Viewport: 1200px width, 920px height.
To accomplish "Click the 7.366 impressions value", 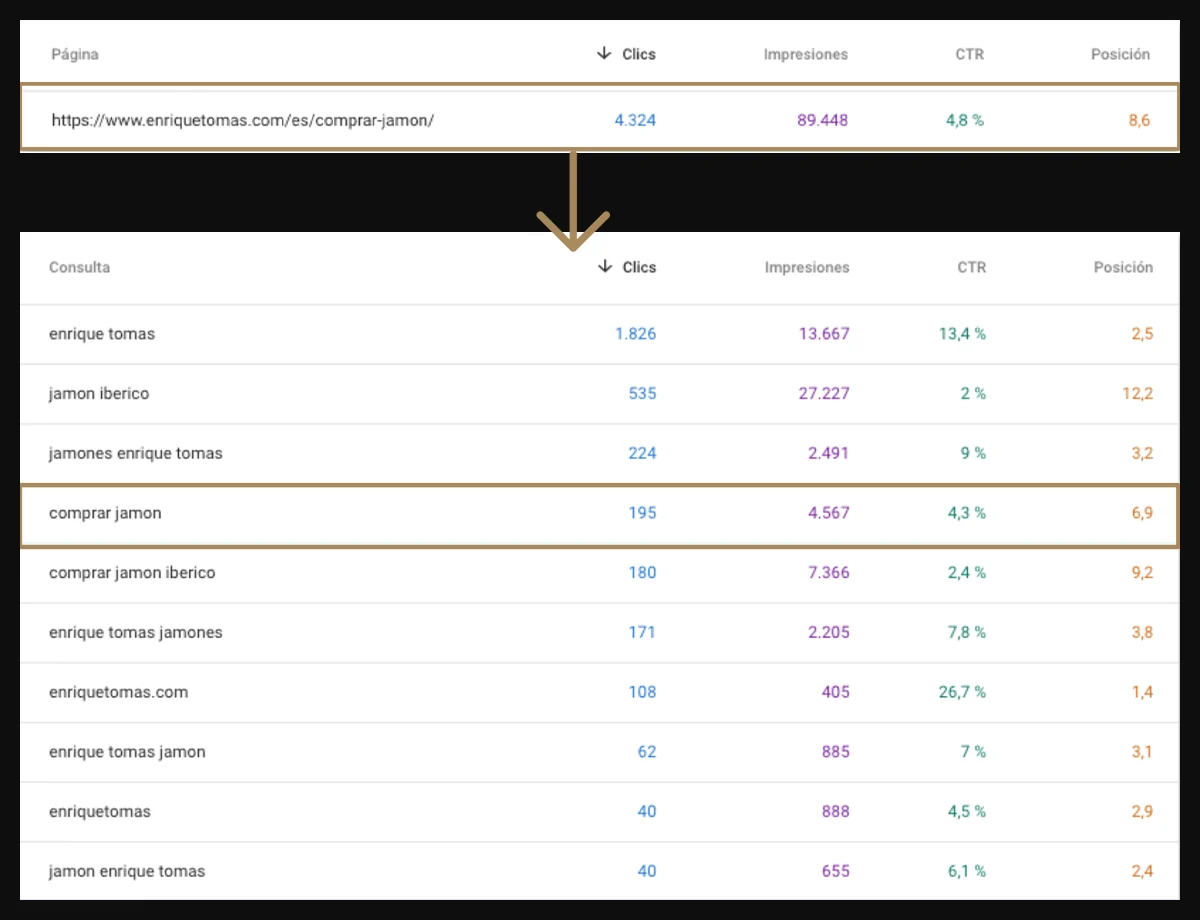I will [829, 573].
